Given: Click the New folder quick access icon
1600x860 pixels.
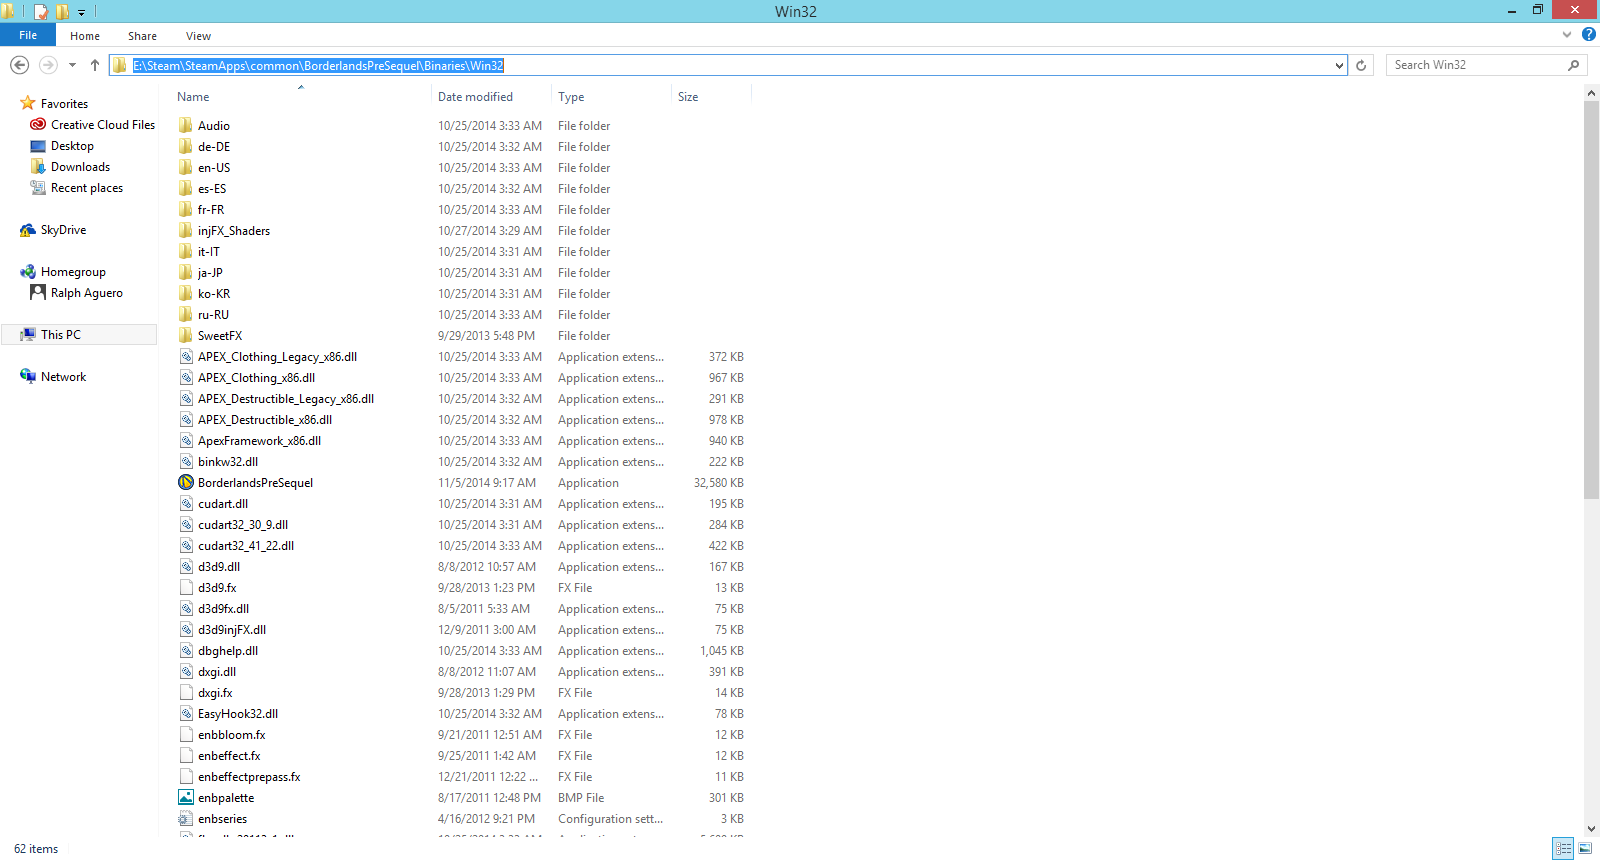Looking at the screenshot, I should (62, 12).
